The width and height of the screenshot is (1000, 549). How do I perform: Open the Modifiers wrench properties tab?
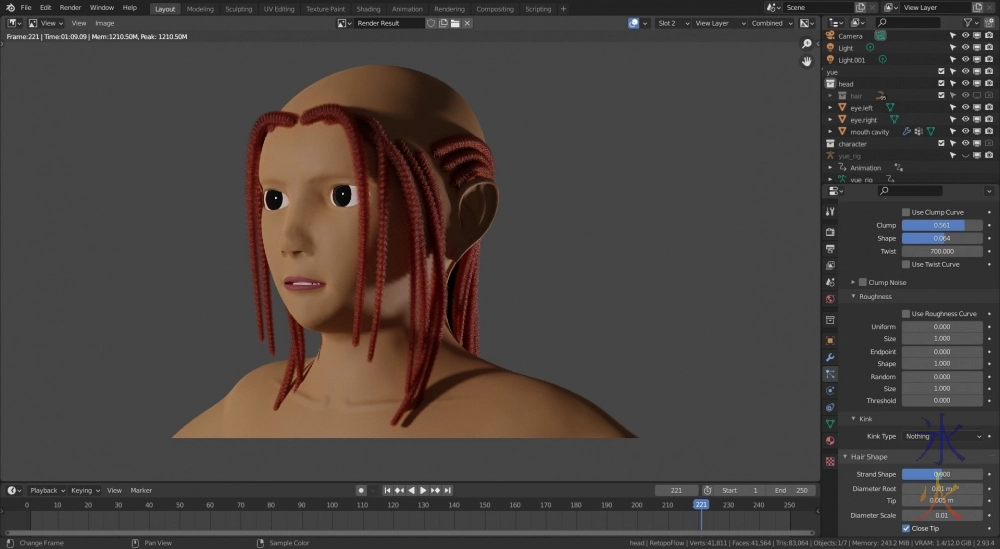point(830,357)
